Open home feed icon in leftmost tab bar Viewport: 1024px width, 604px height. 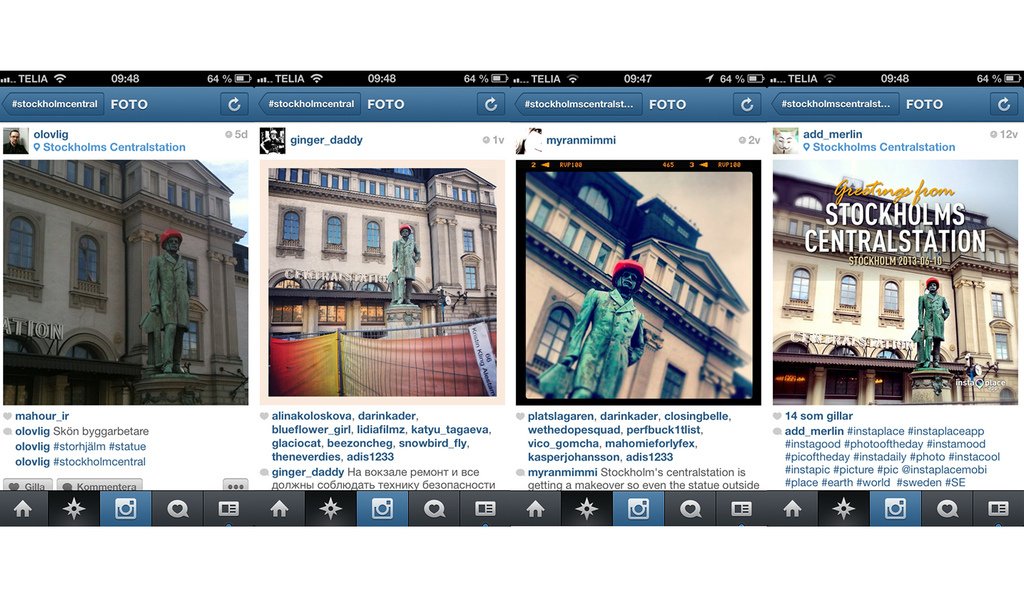coord(22,509)
